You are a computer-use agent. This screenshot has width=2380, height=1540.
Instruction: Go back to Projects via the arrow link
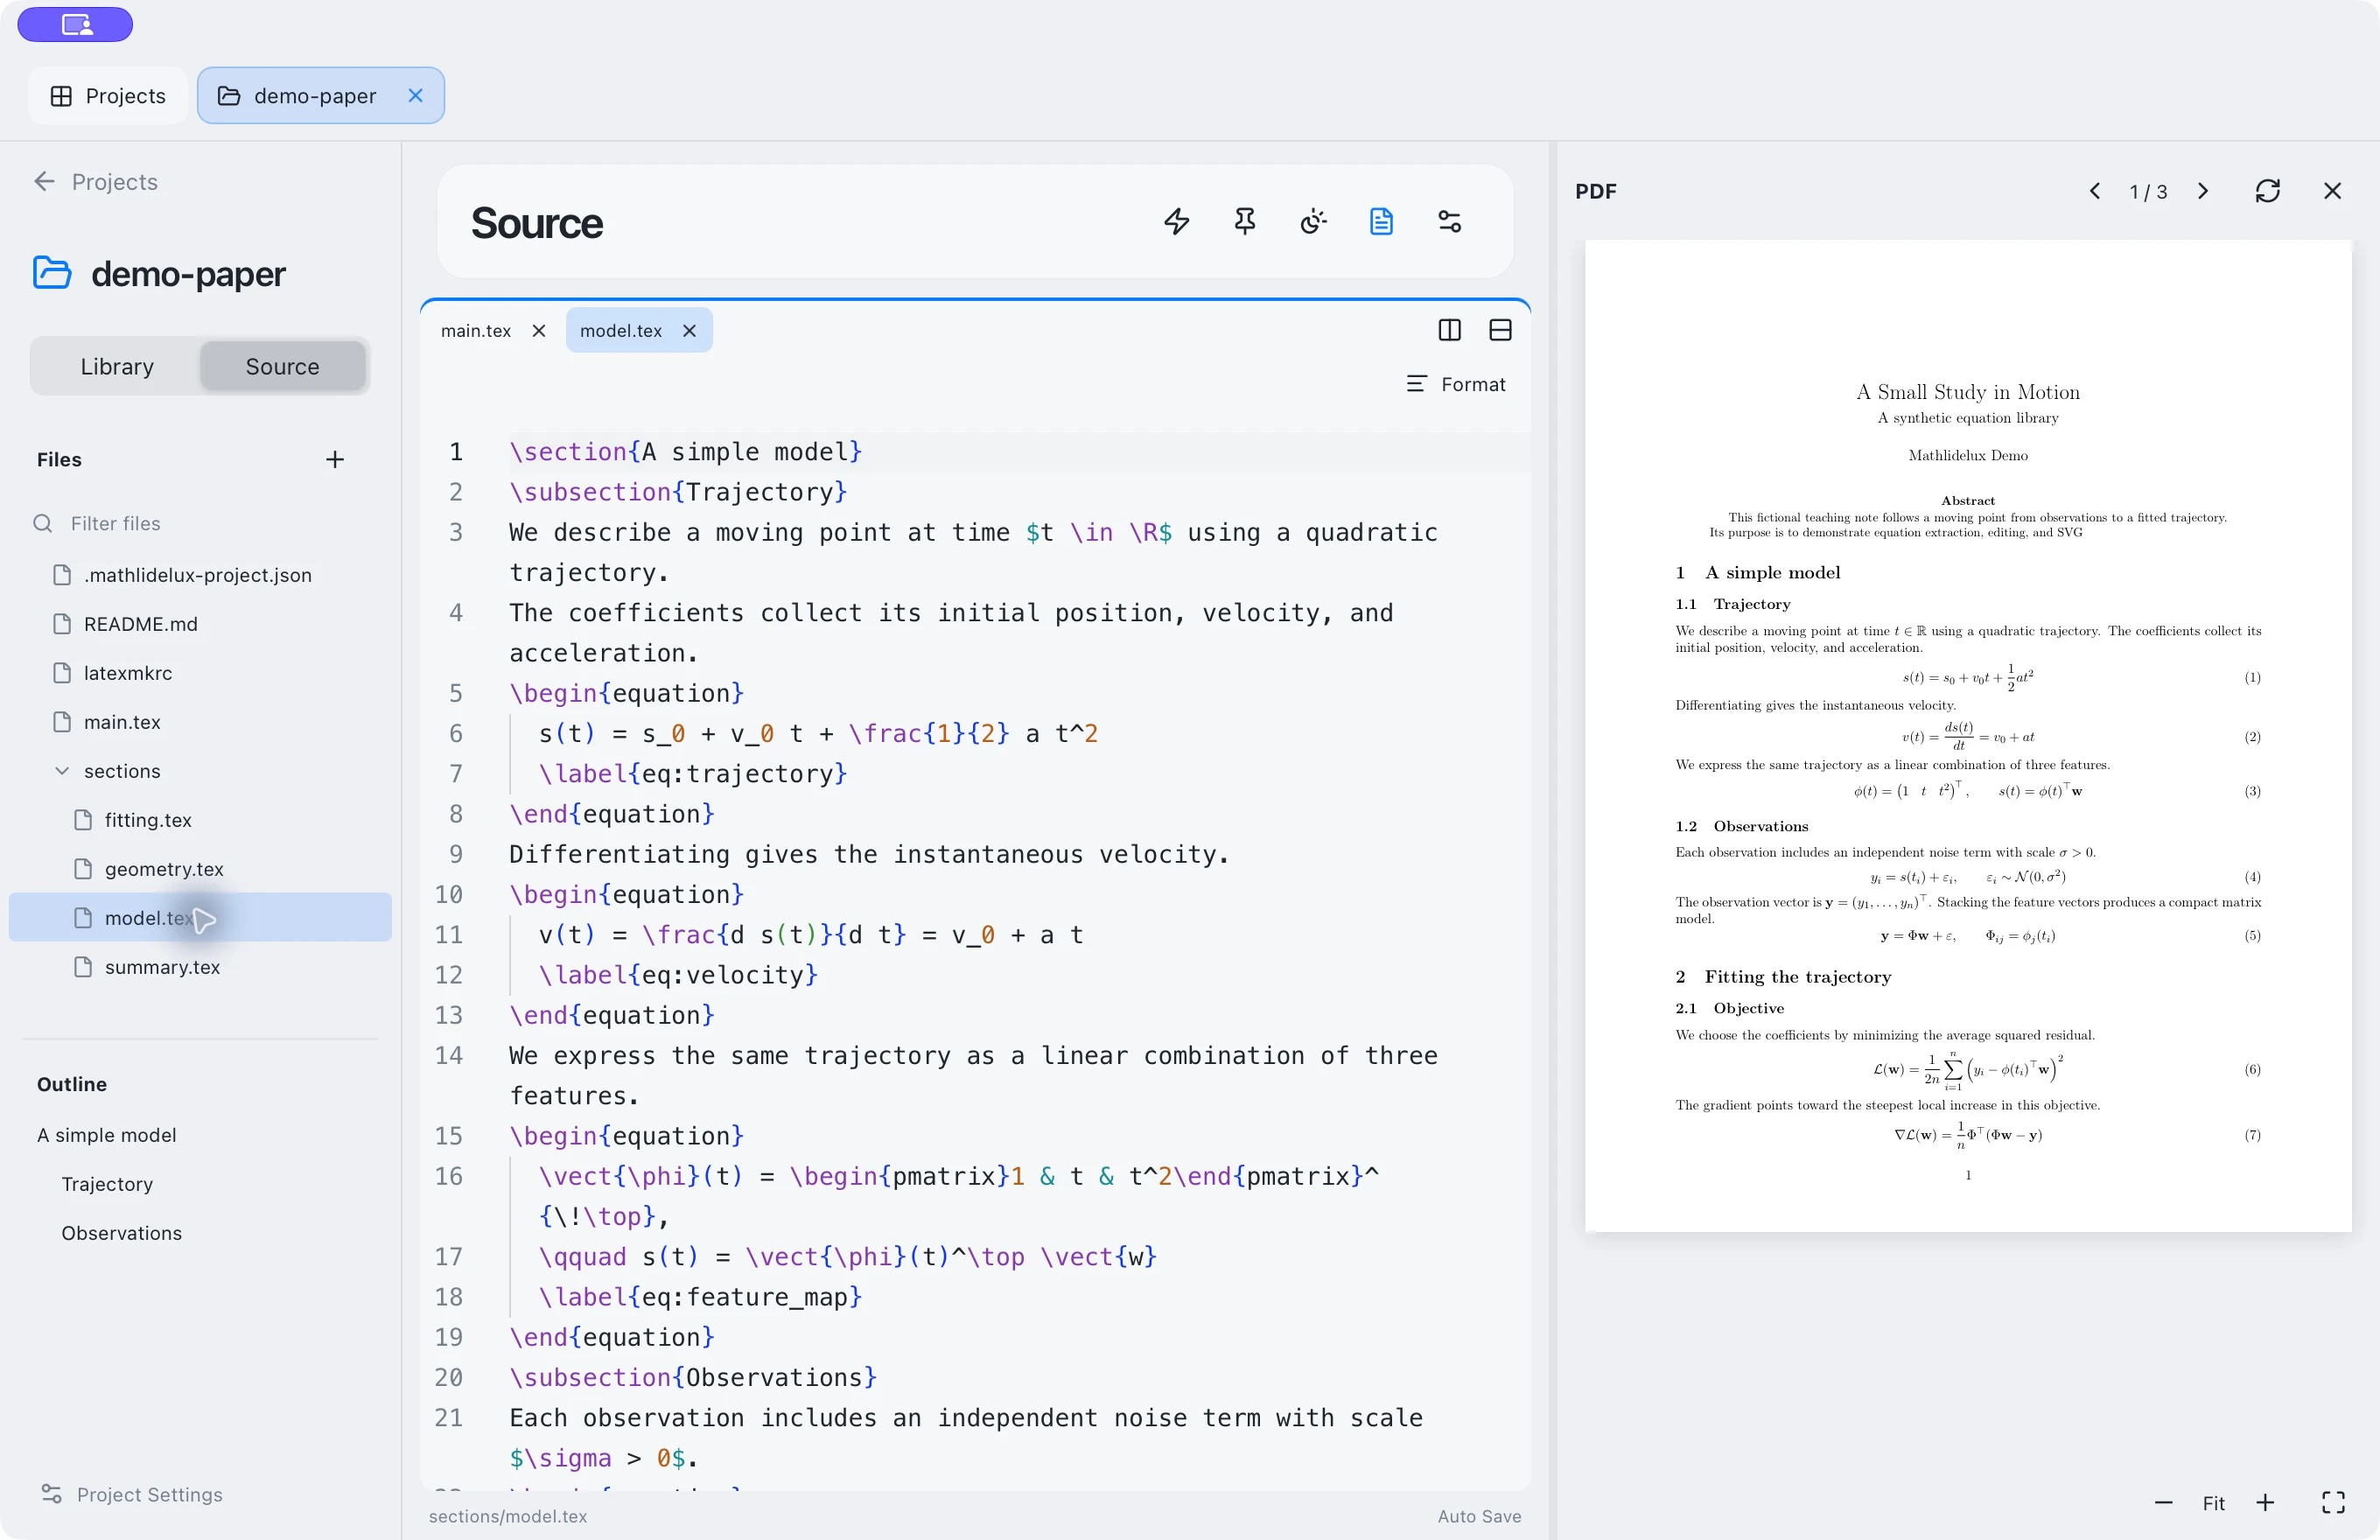tap(97, 182)
